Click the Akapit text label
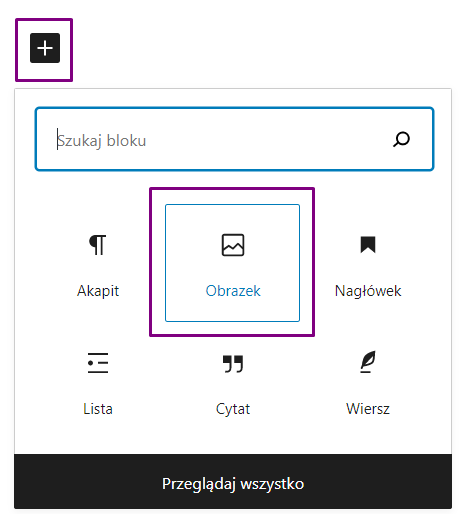The height and width of the screenshot is (514, 464). click(98, 291)
